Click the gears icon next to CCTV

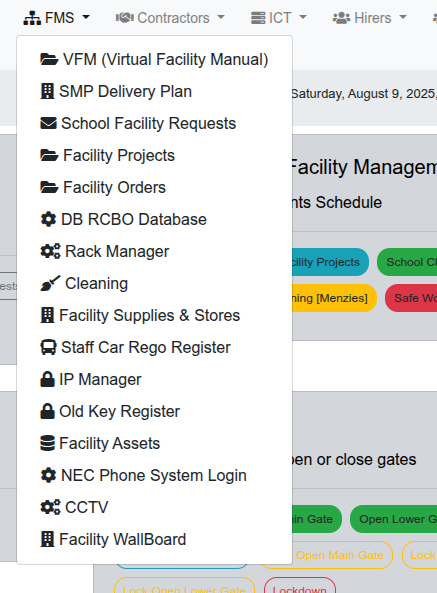[50, 507]
